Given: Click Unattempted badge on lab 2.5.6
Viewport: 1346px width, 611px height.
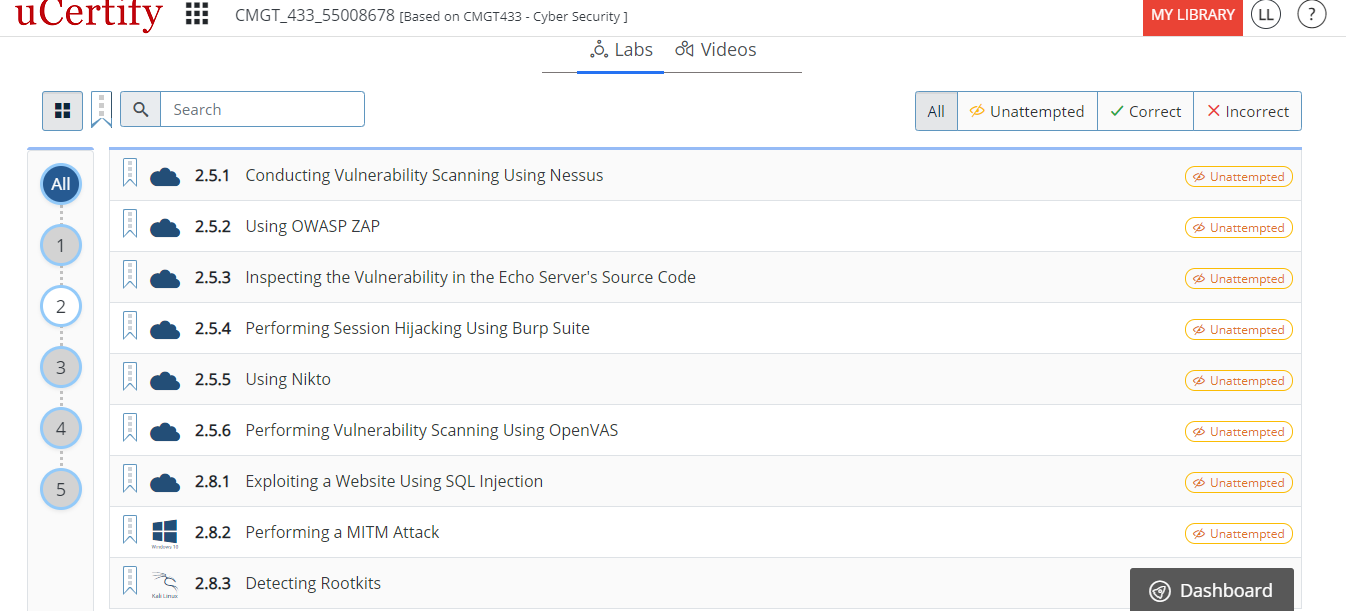Looking at the screenshot, I should point(1239,432).
